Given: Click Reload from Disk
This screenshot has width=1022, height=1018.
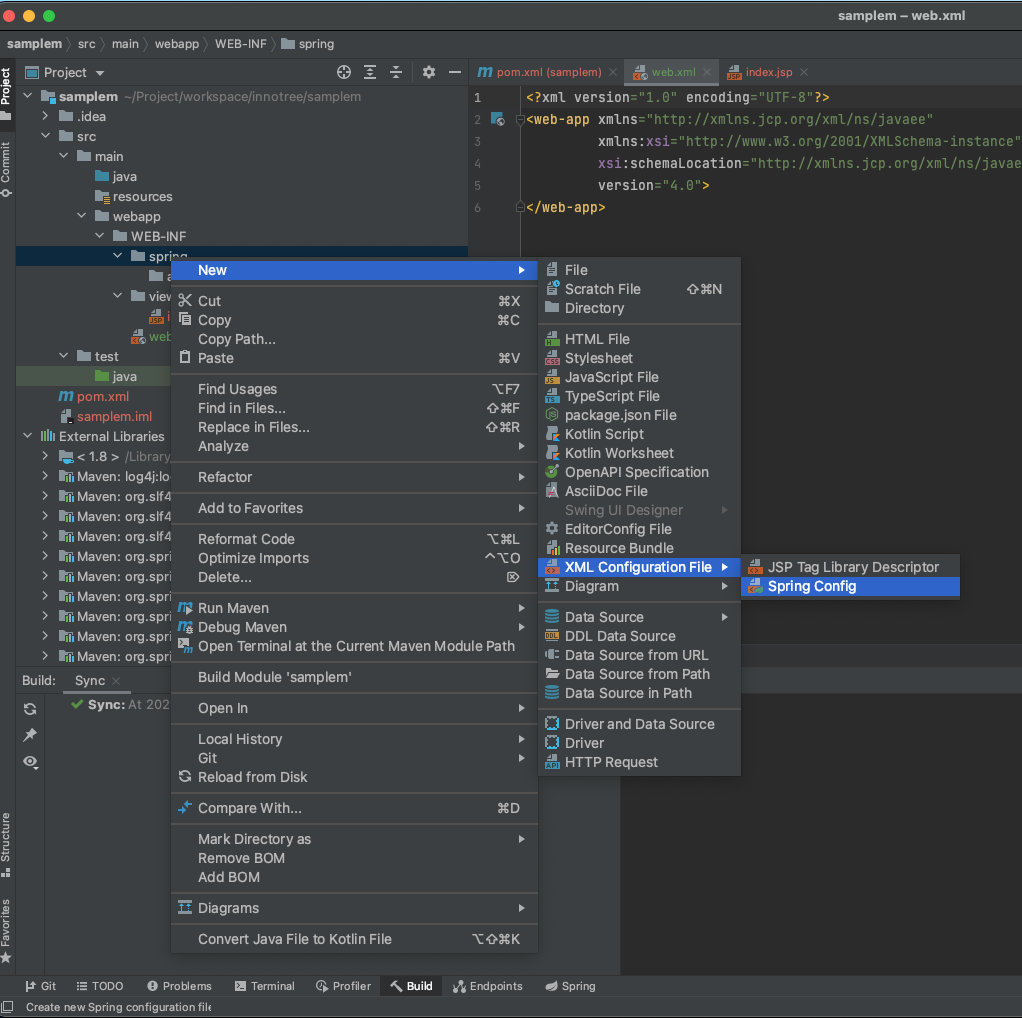Looking at the screenshot, I should (x=354, y=777).
